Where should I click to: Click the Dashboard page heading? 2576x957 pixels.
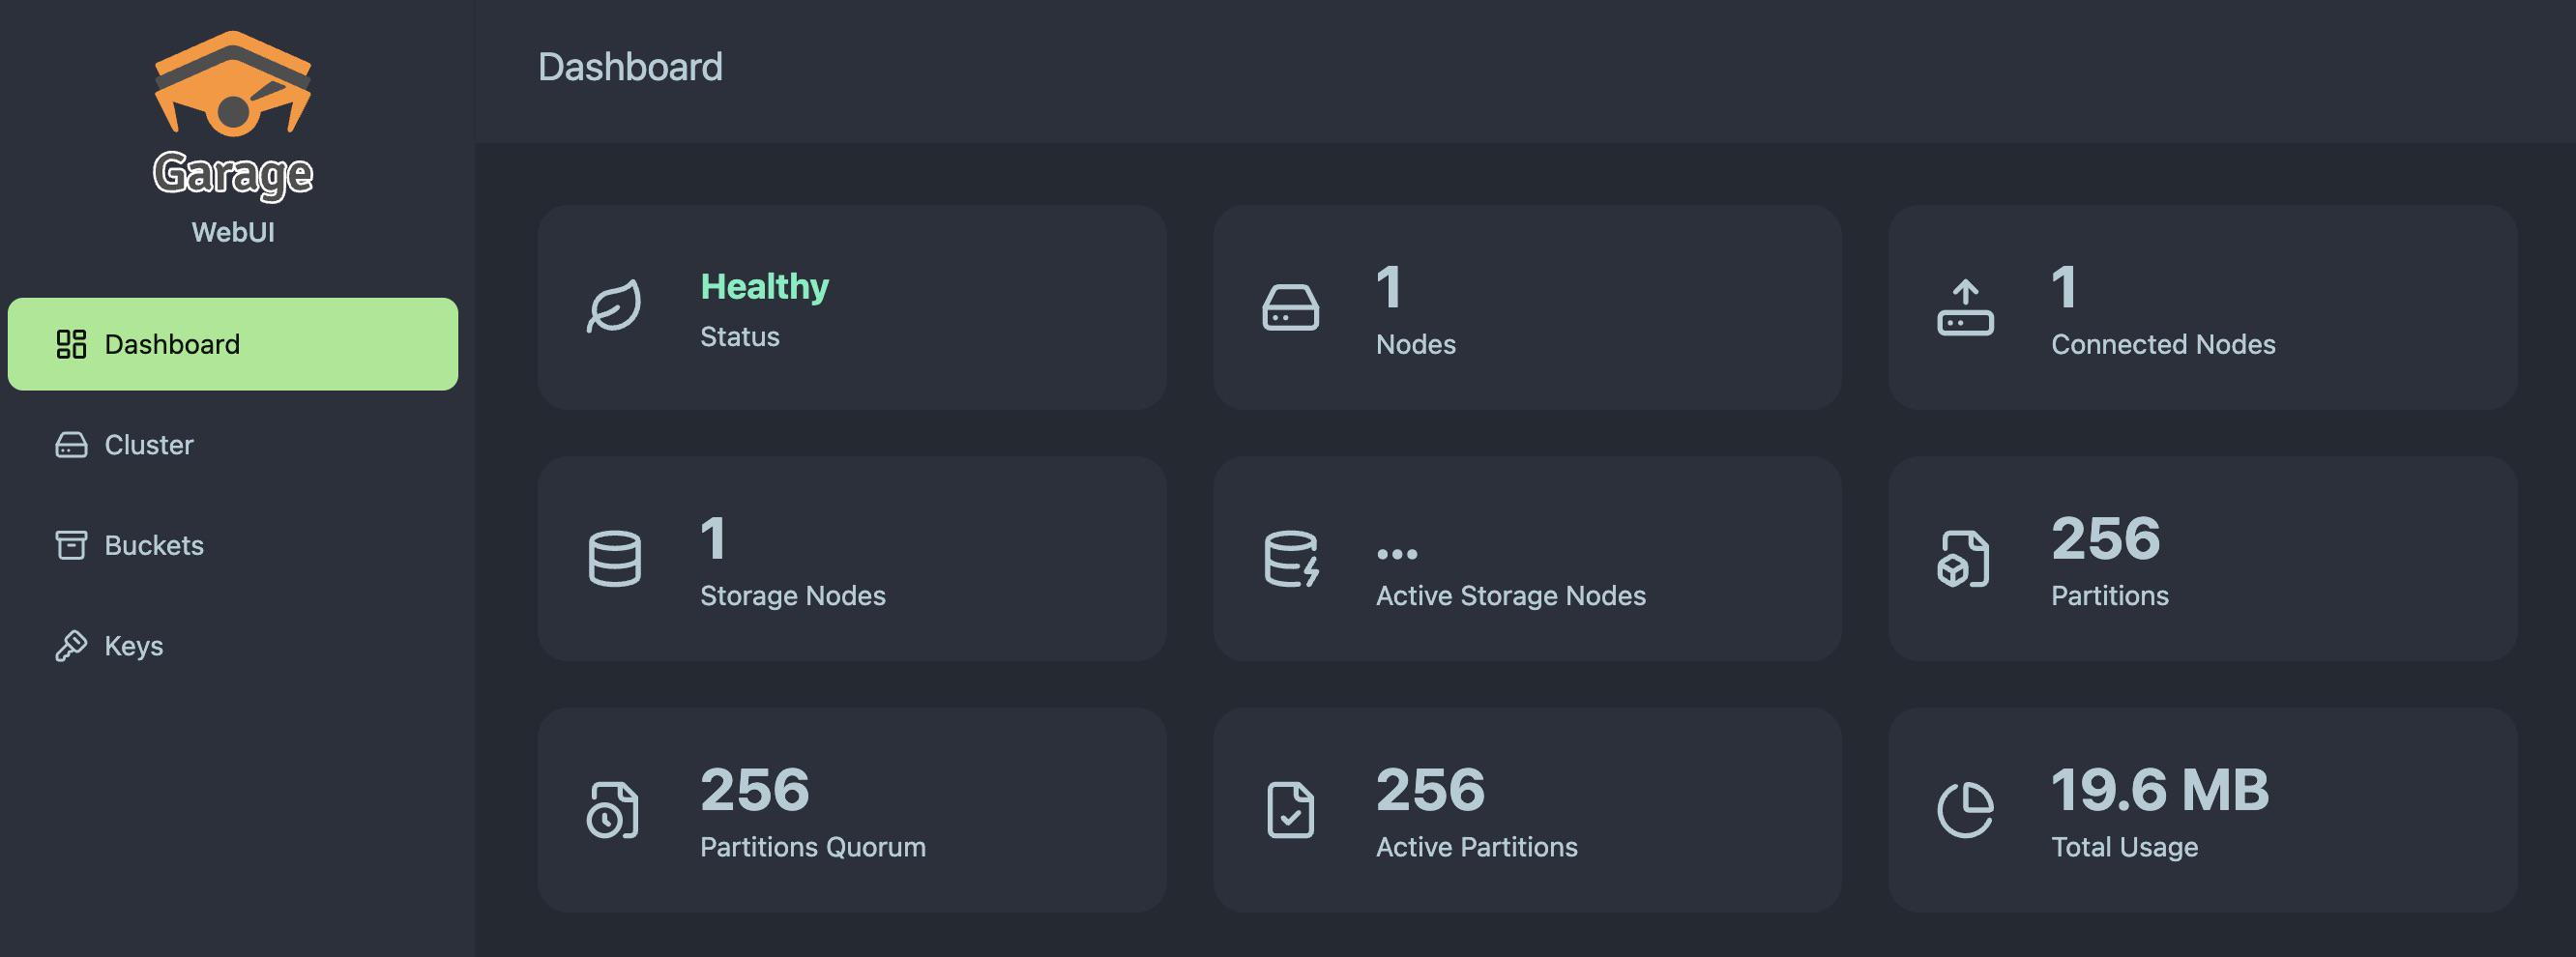click(x=630, y=67)
